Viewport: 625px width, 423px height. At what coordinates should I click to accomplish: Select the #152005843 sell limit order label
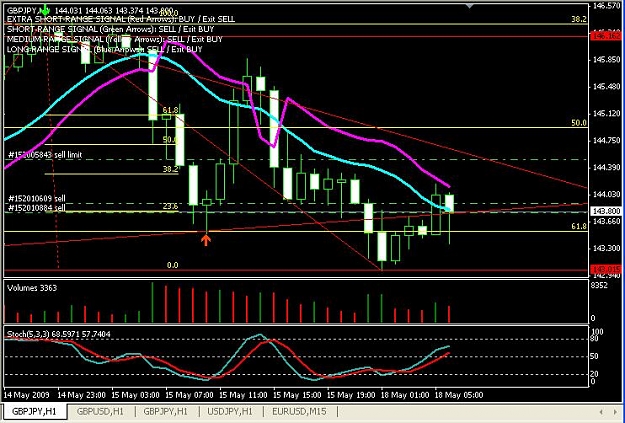click(45, 155)
